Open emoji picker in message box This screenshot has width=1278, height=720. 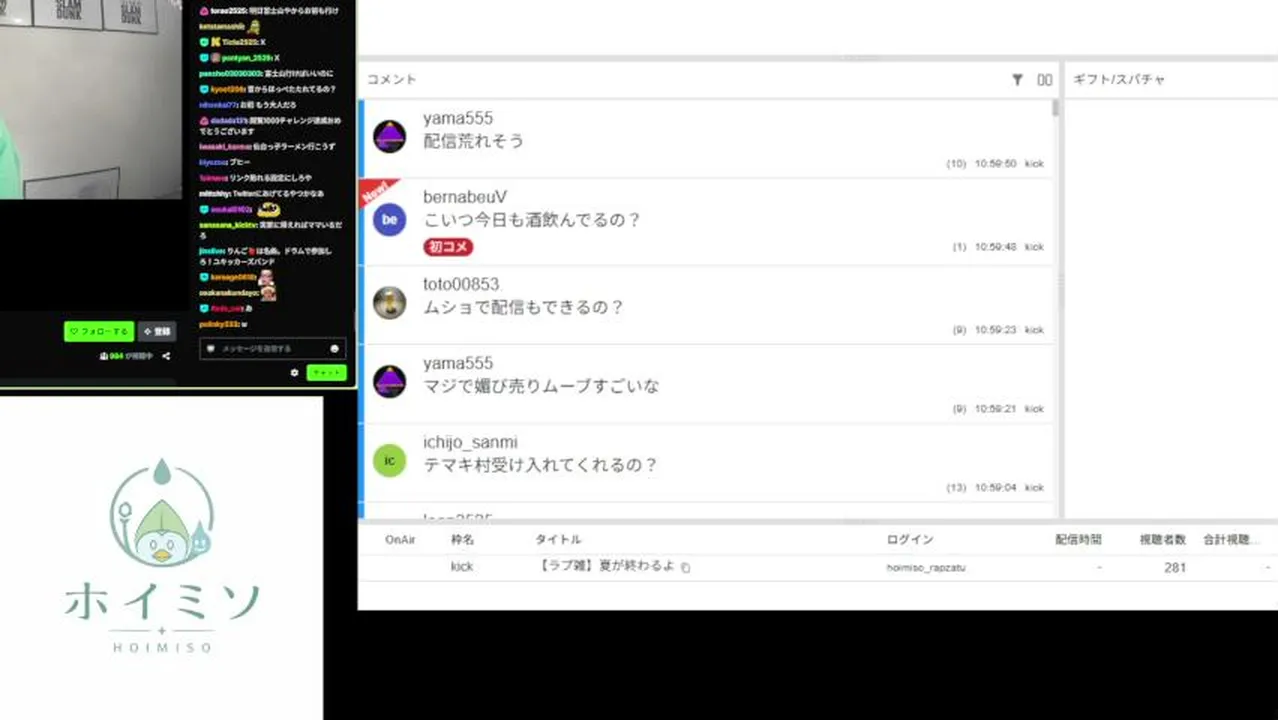[334, 349]
